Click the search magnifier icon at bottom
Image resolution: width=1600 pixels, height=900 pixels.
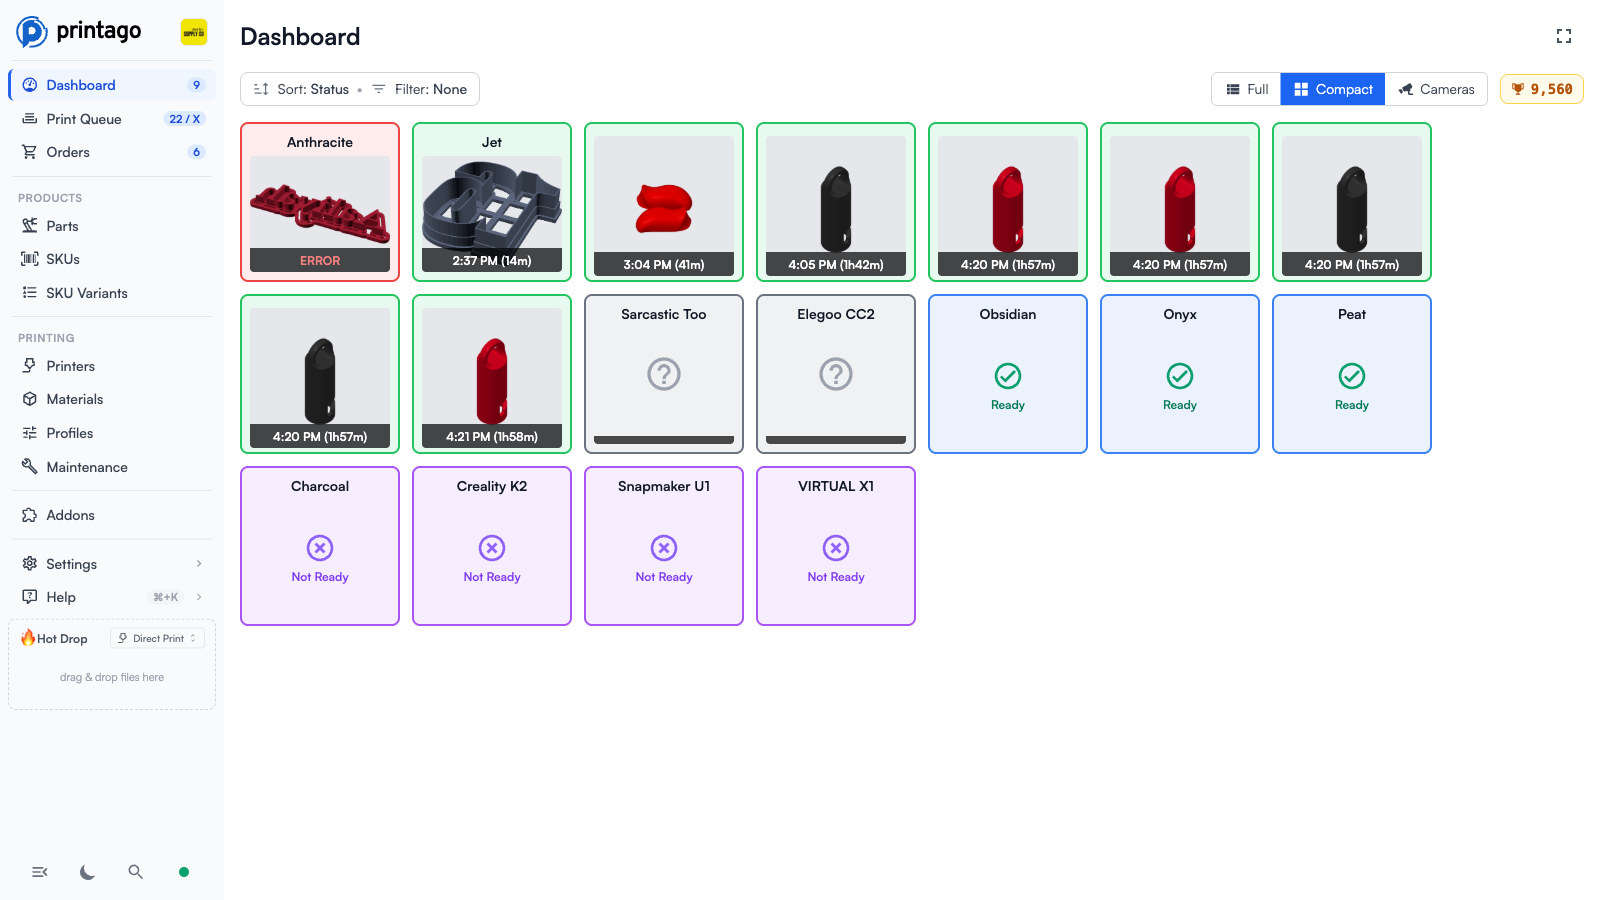[x=136, y=872]
